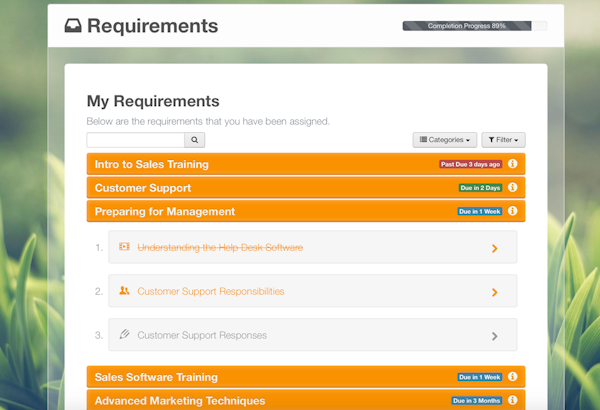Click the Due in 2 Days badge
The width and height of the screenshot is (600, 410).
click(480, 188)
